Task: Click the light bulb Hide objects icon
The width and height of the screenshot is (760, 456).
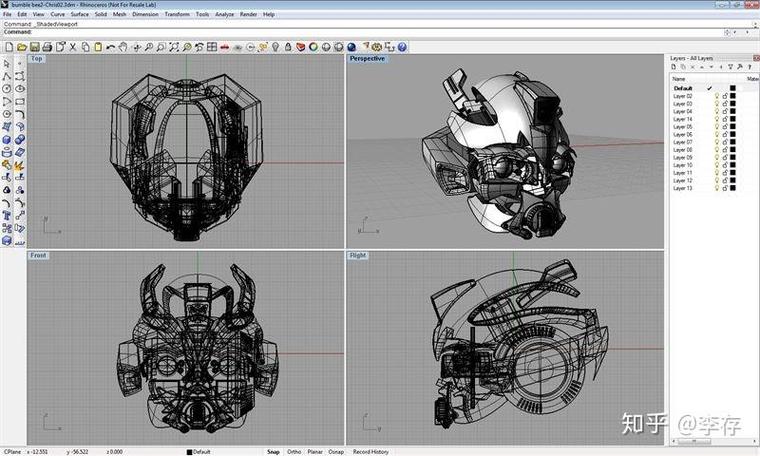Action: (275, 47)
